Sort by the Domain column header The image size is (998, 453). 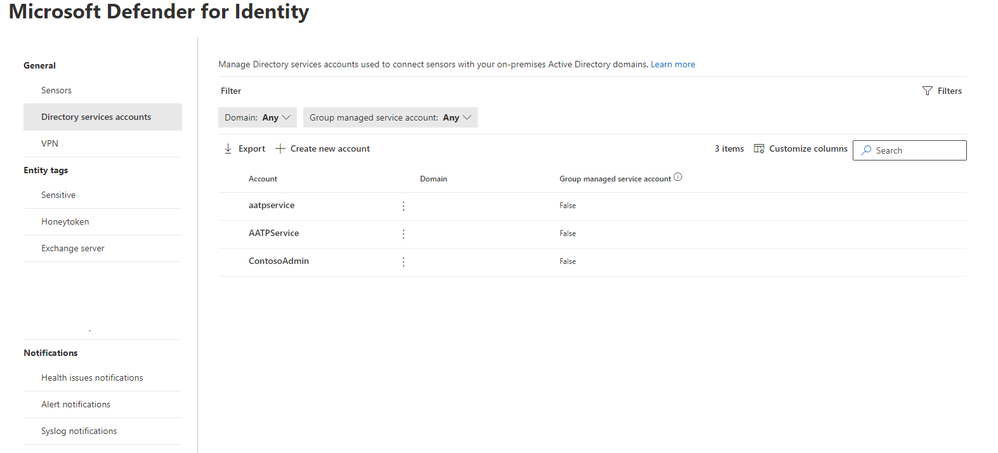[x=433, y=179]
